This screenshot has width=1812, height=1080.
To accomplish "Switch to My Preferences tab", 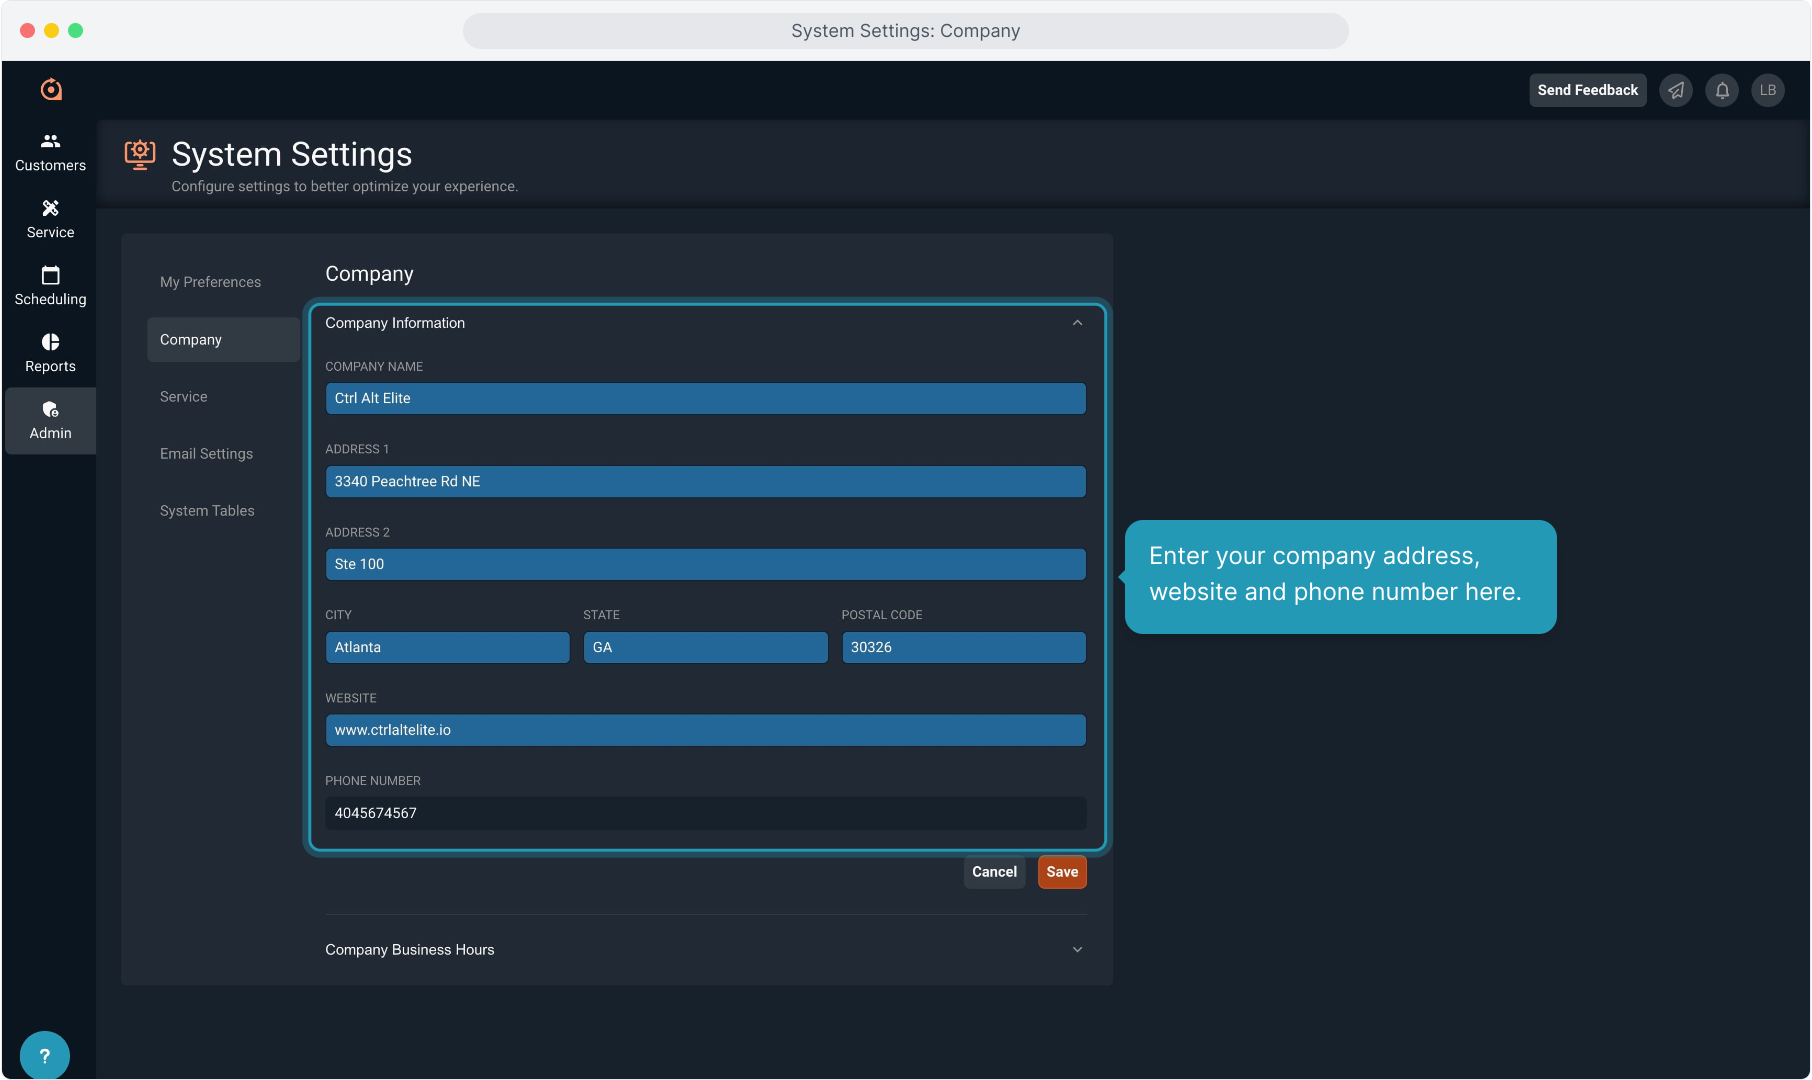I will click(x=210, y=282).
